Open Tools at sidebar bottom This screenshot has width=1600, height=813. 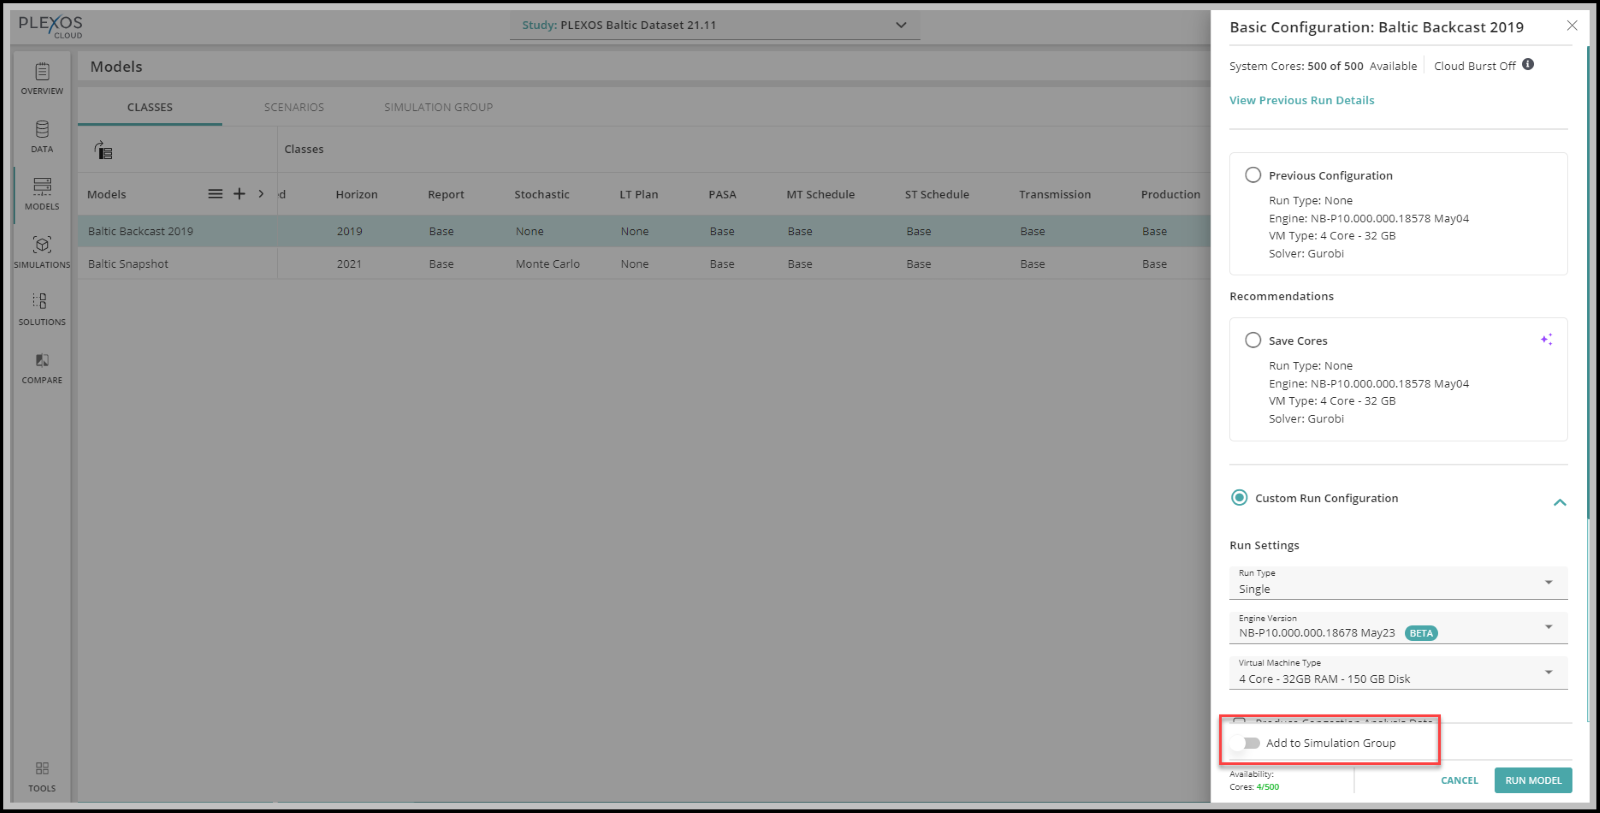pyautogui.click(x=42, y=776)
